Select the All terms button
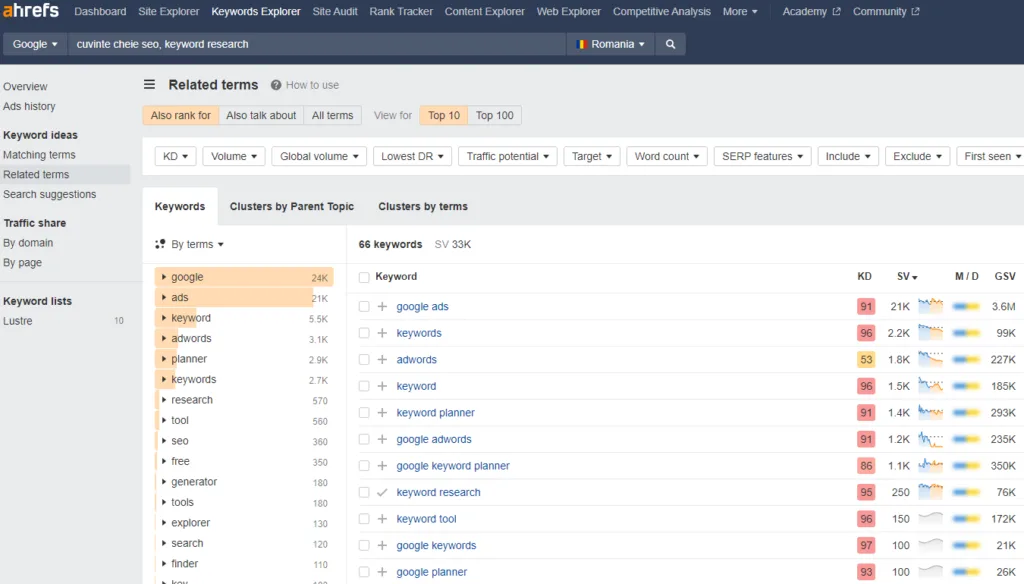The image size is (1024, 584). coord(332,115)
